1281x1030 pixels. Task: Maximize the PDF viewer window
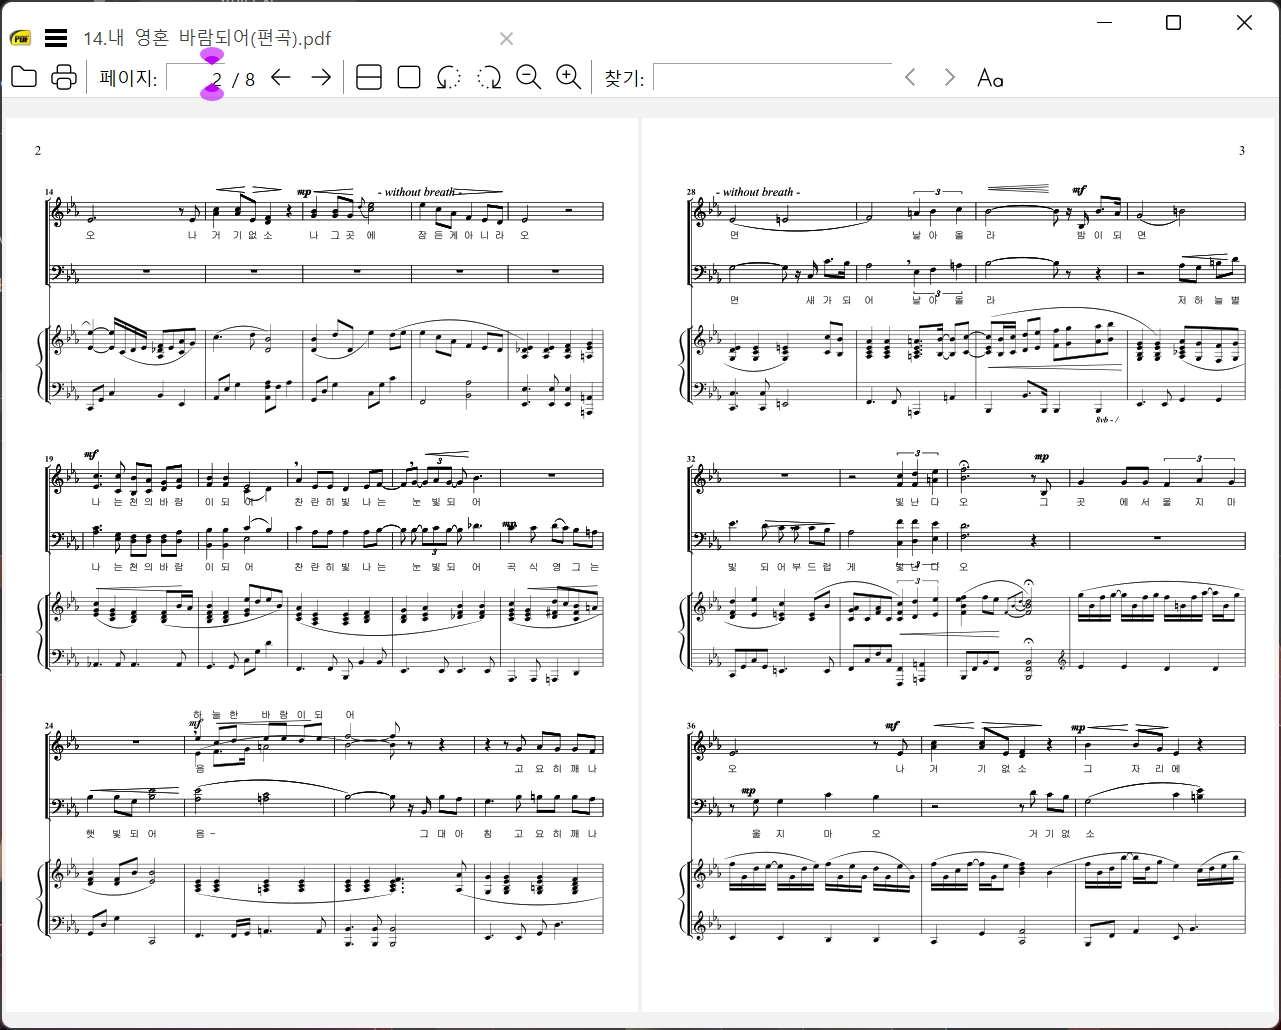pyautogui.click(x=1173, y=22)
